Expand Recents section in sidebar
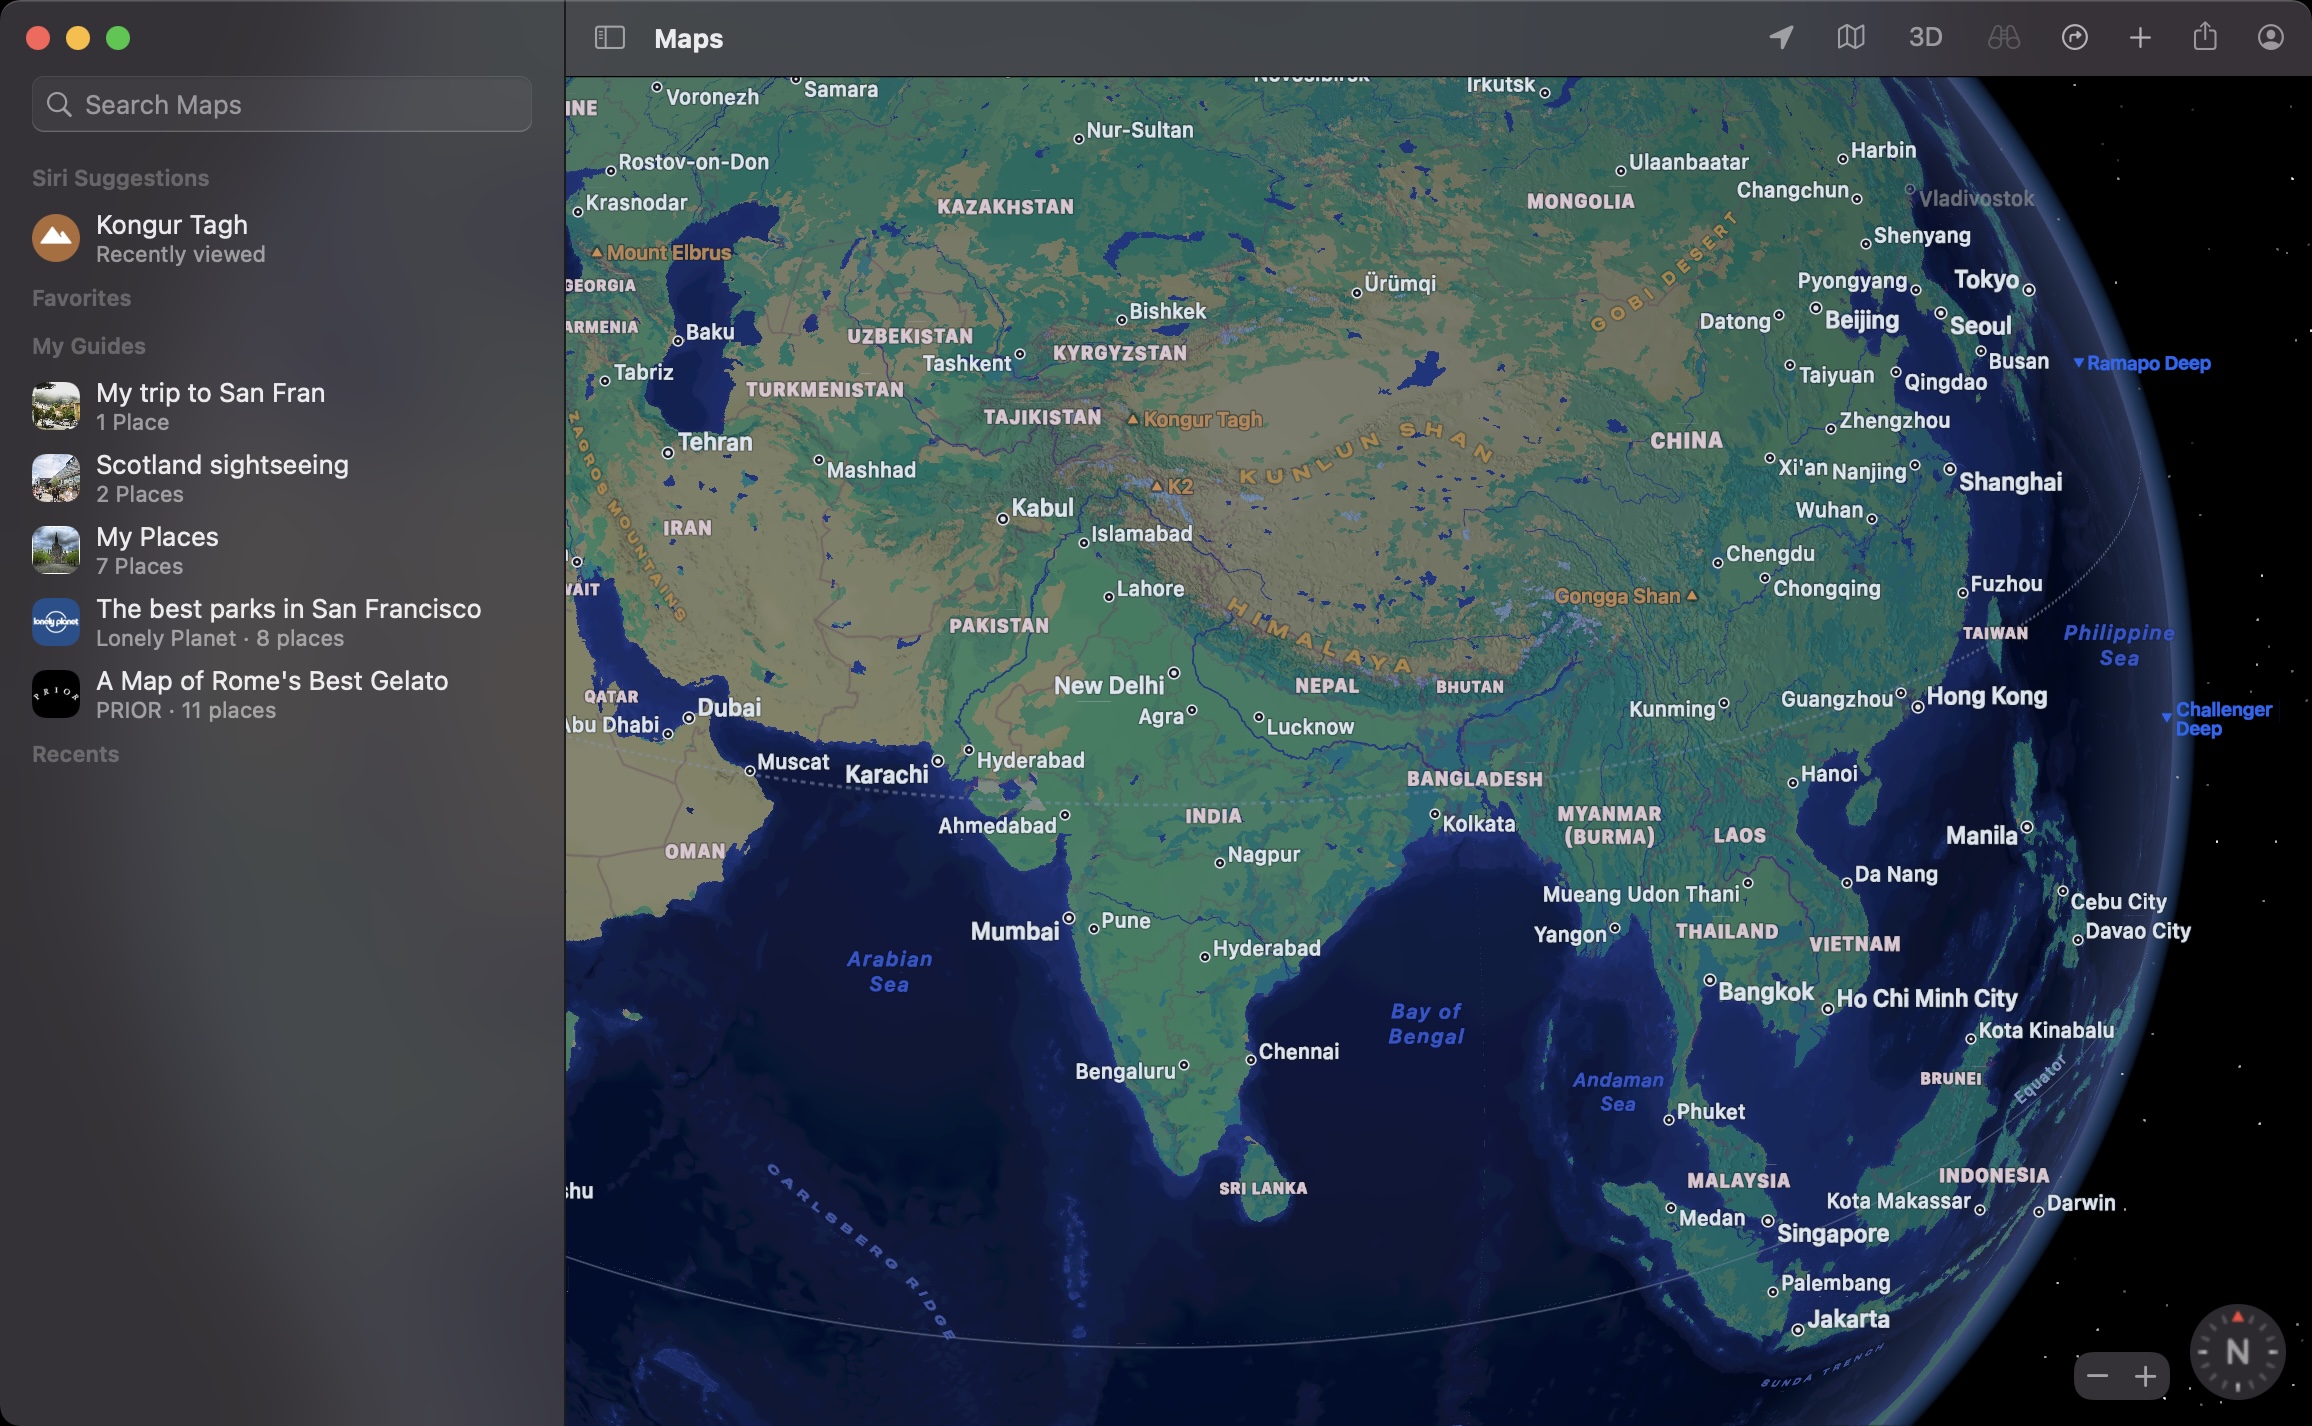The height and width of the screenshot is (1426, 2312). (x=74, y=753)
